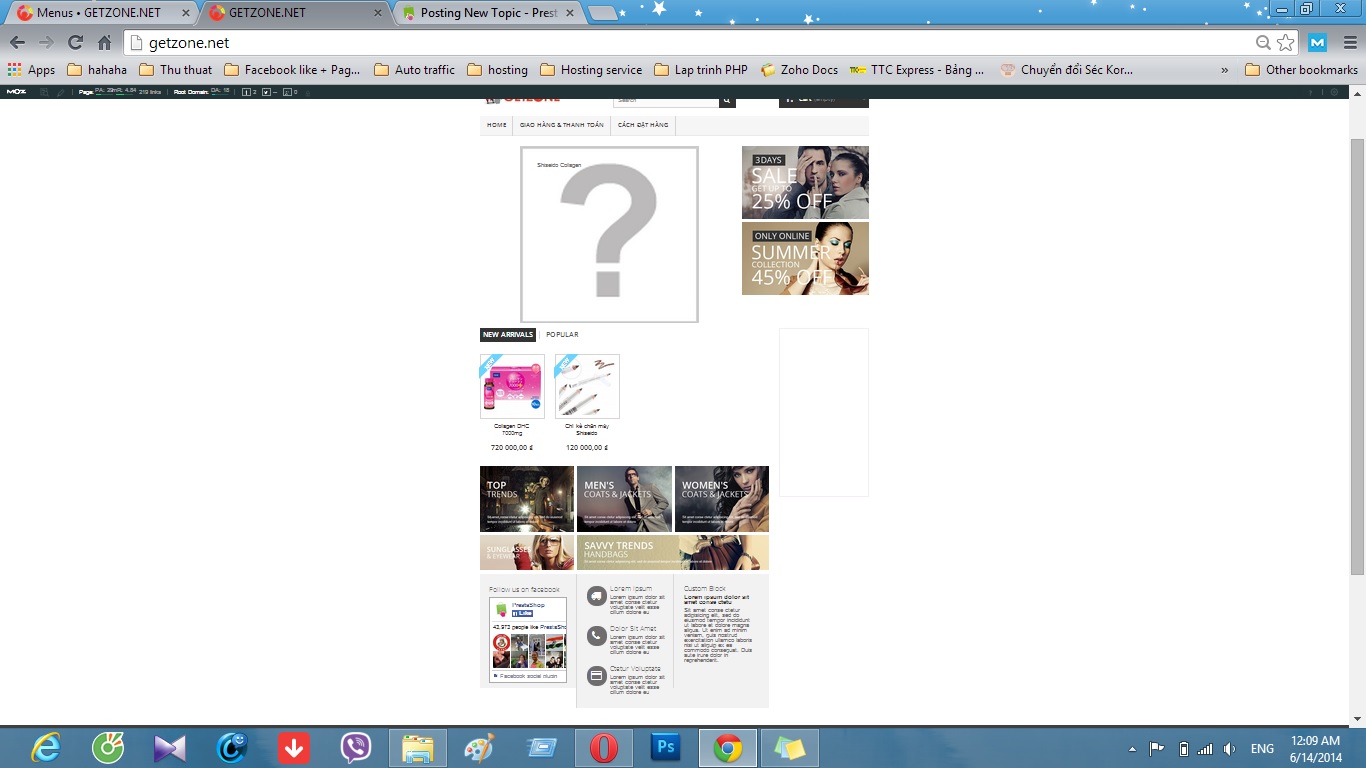This screenshot has height=768, width=1366.
Task: Click the site search magnifier button
Action: 728,101
